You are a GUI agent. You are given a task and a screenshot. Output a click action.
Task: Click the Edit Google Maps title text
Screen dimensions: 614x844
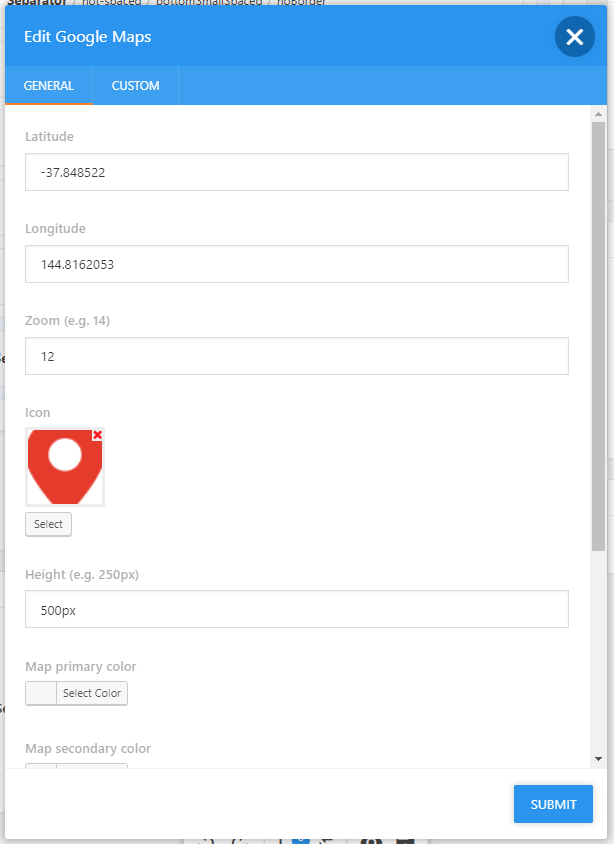[x=88, y=37]
